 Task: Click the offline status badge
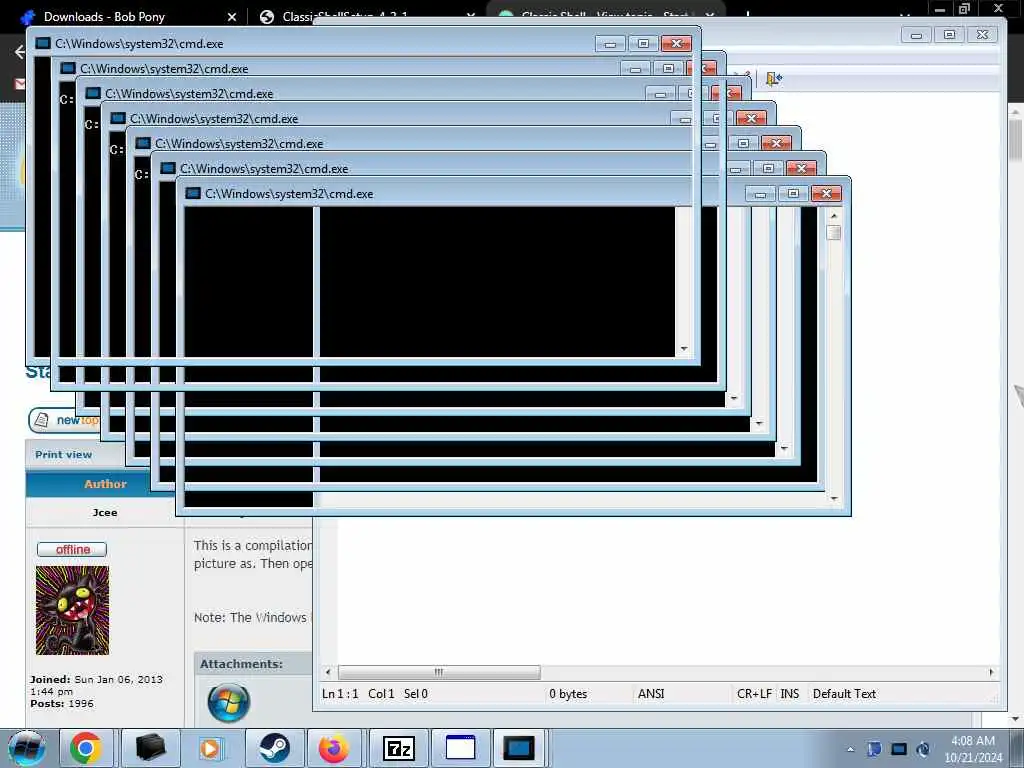[72, 549]
